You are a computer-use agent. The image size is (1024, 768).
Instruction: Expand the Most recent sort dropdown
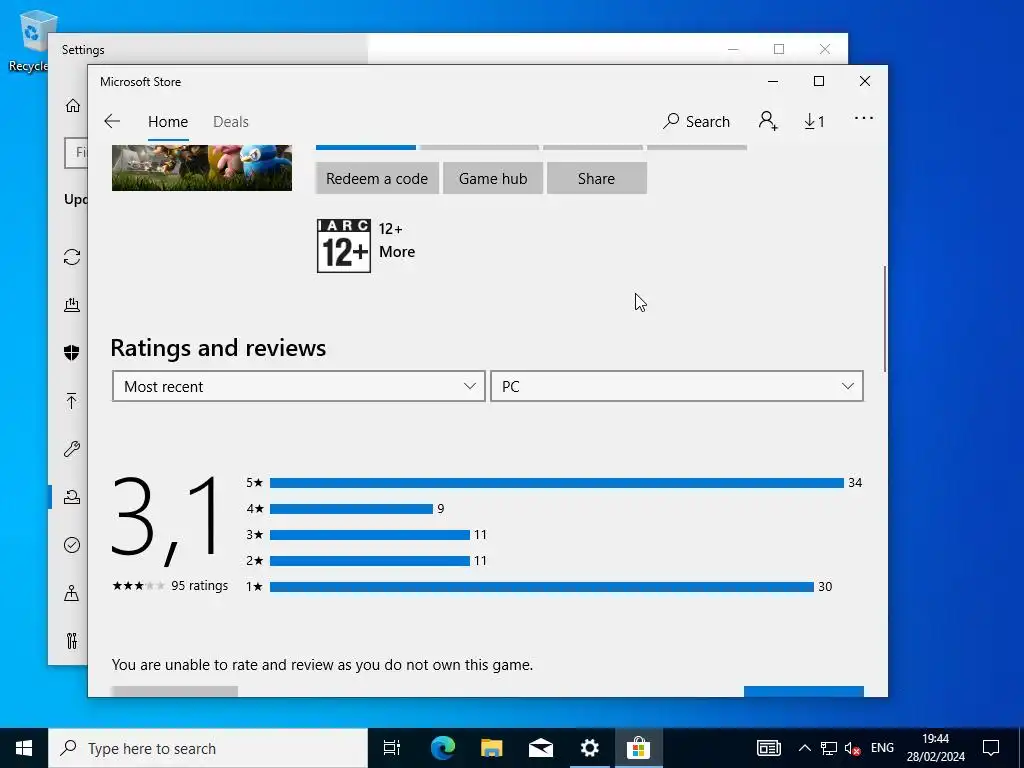tap(298, 386)
